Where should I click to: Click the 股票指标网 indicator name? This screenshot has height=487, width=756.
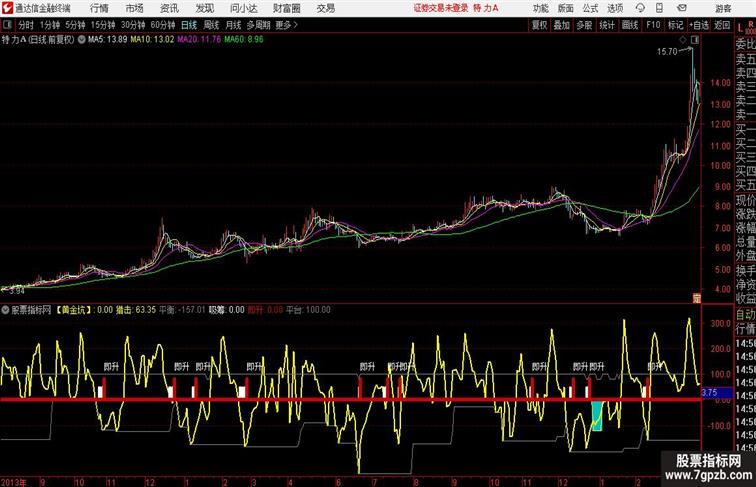pyautogui.click(x=31, y=310)
